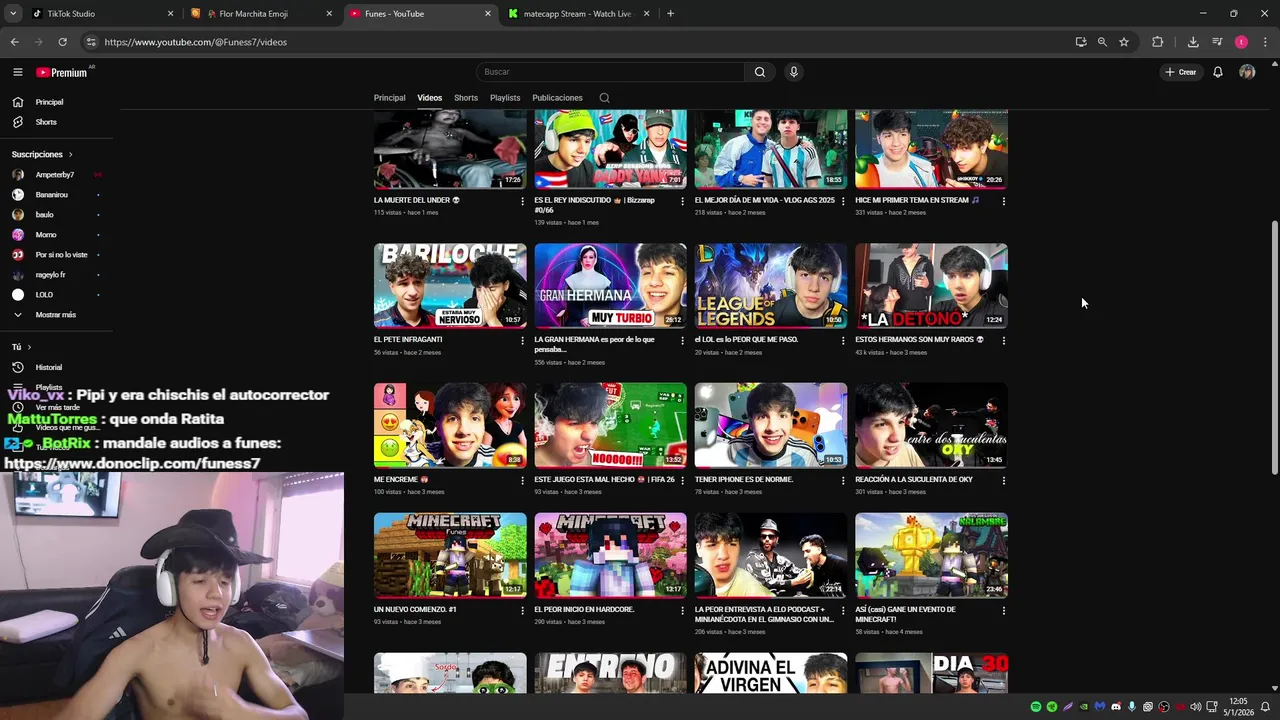Click the YouTube Premium logo
1280x720 pixels.
(62, 72)
